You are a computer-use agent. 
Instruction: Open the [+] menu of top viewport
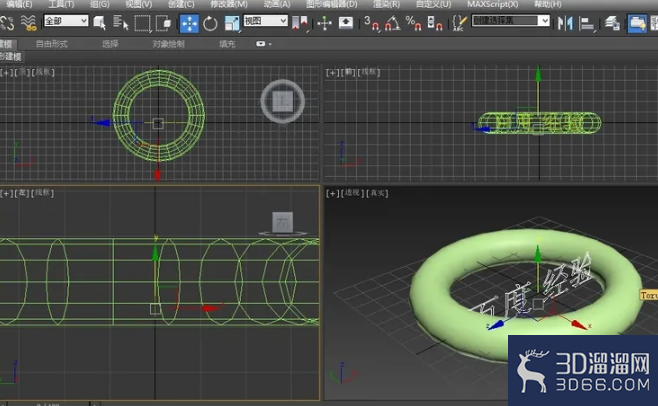pos(6,72)
